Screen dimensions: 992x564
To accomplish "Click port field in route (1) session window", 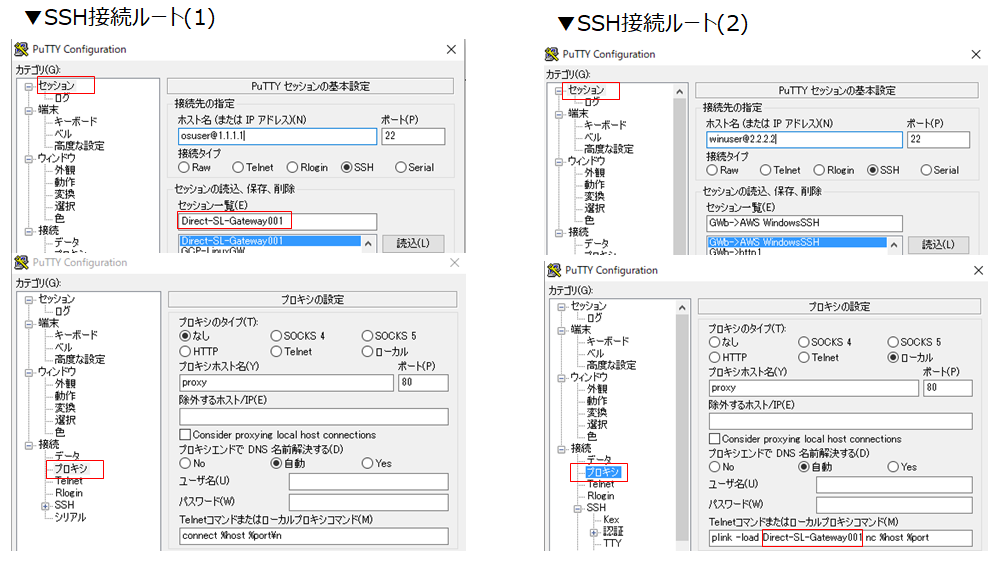I will pos(413,136).
